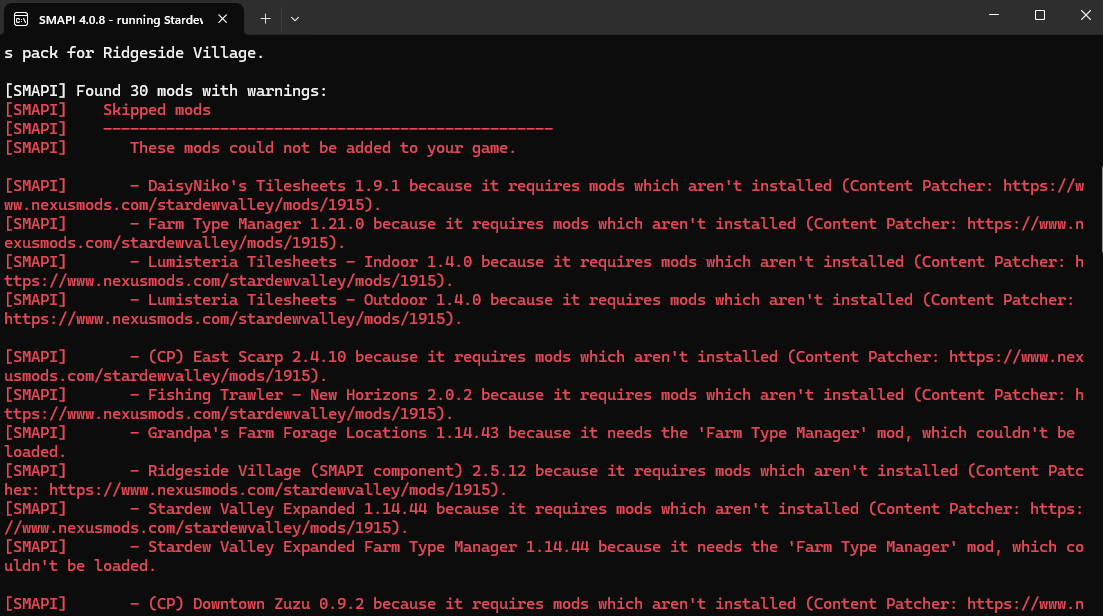Viewport: 1103px width, 616px height.
Task: Minimize the terminal window
Action: point(994,16)
